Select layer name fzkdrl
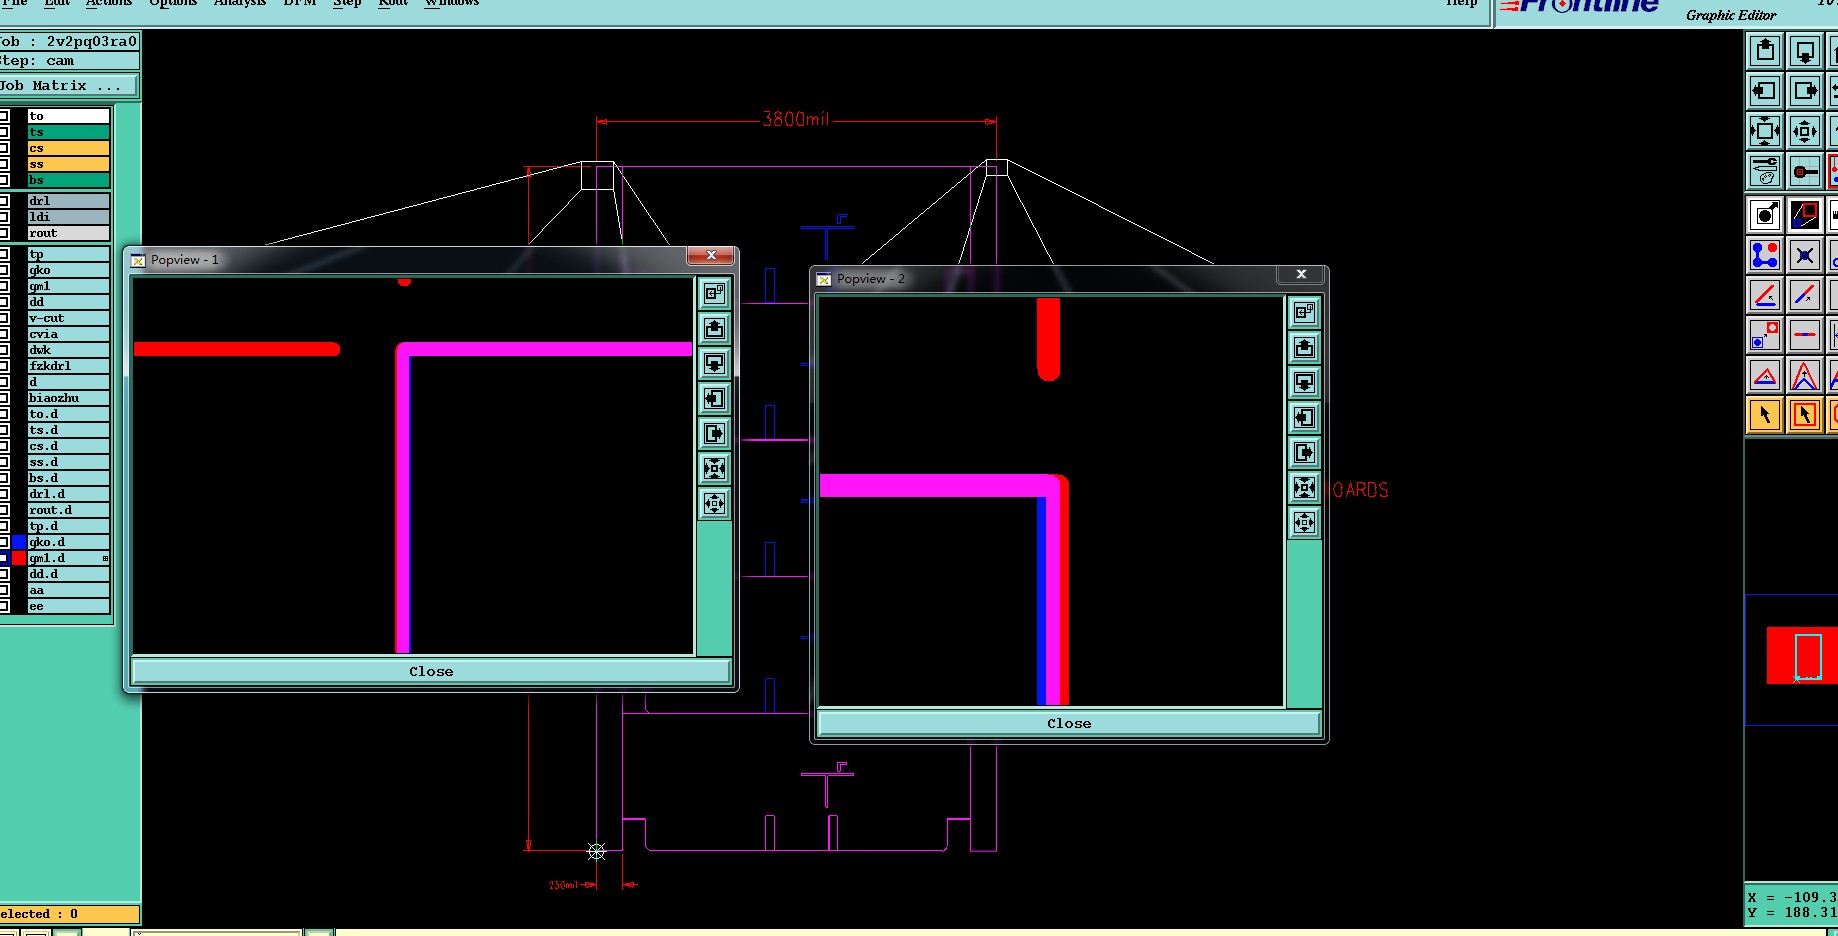The height and width of the screenshot is (936, 1838). (68, 366)
